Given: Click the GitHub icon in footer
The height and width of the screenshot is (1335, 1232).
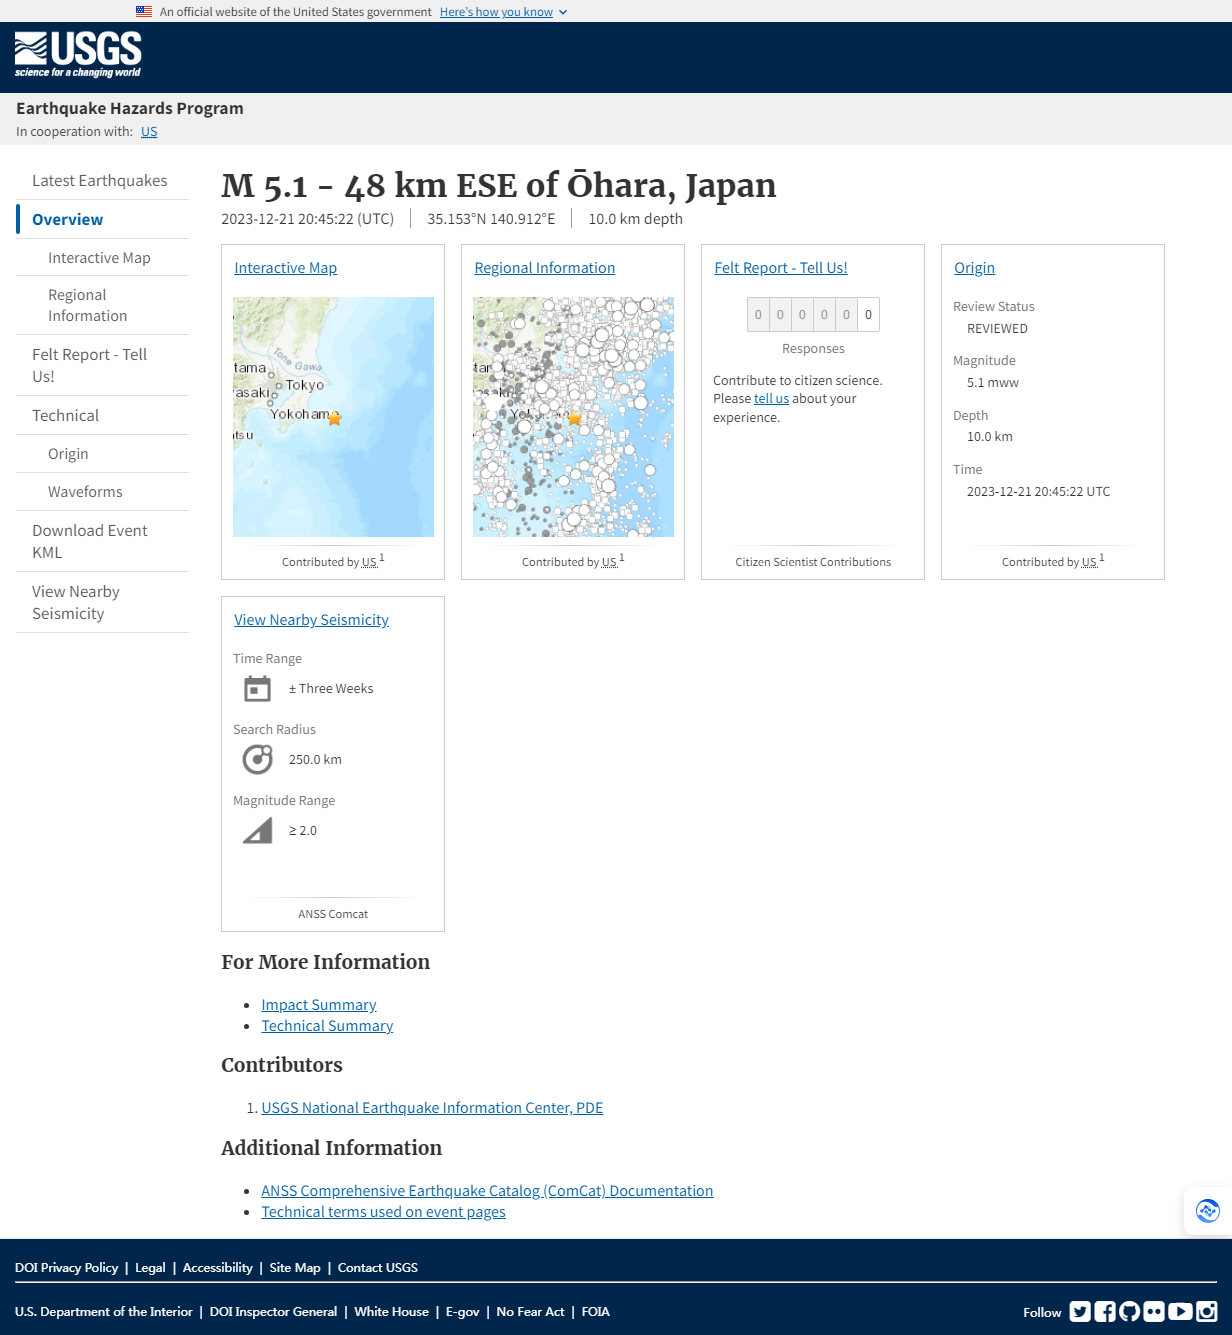Looking at the screenshot, I should [x=1130, y=1311].
